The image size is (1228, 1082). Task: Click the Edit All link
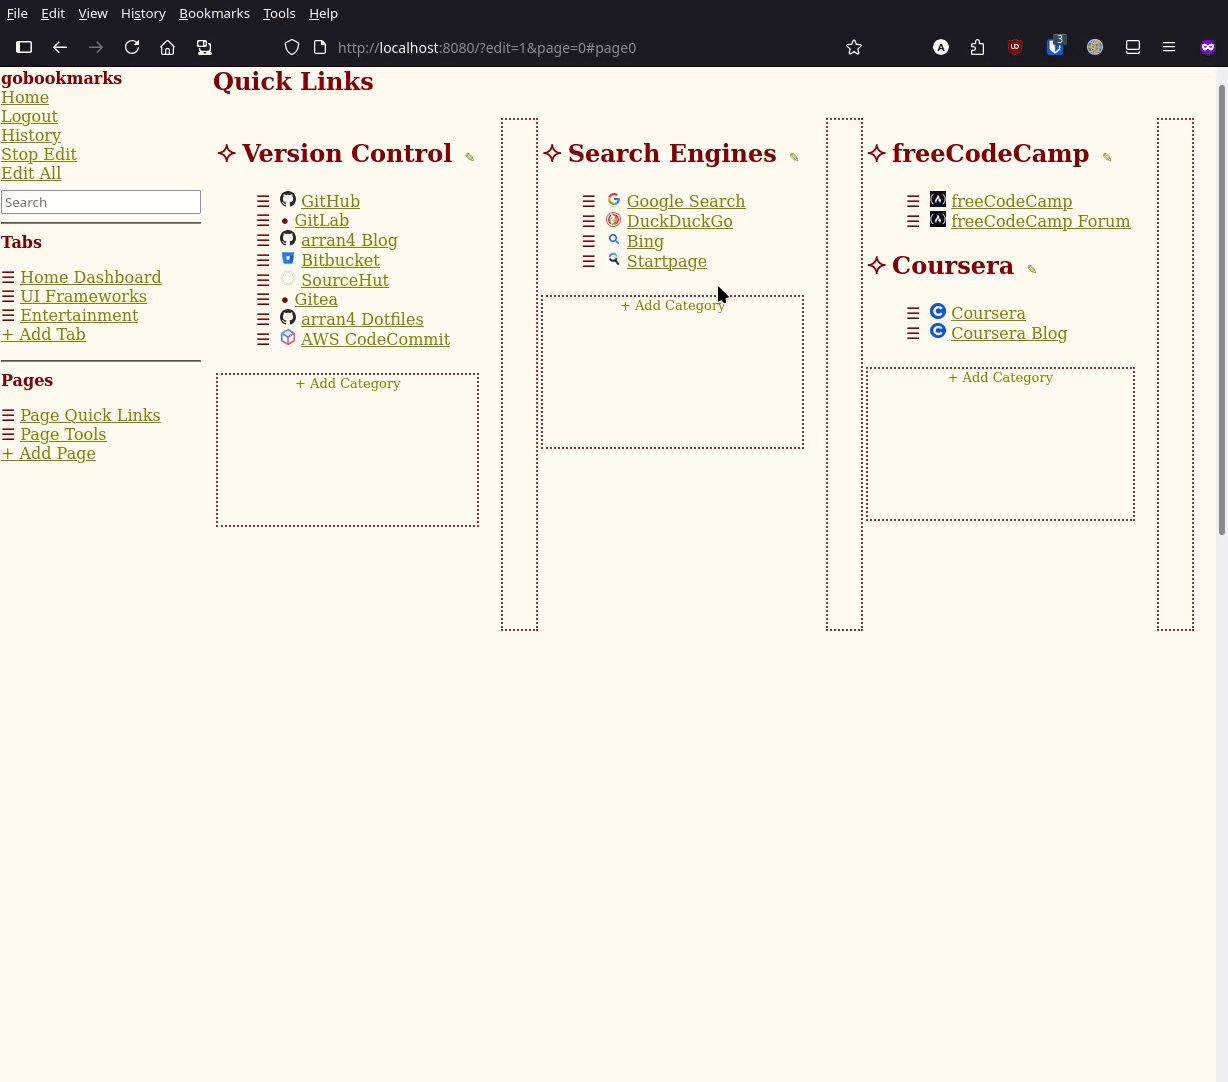coord(31,173)
